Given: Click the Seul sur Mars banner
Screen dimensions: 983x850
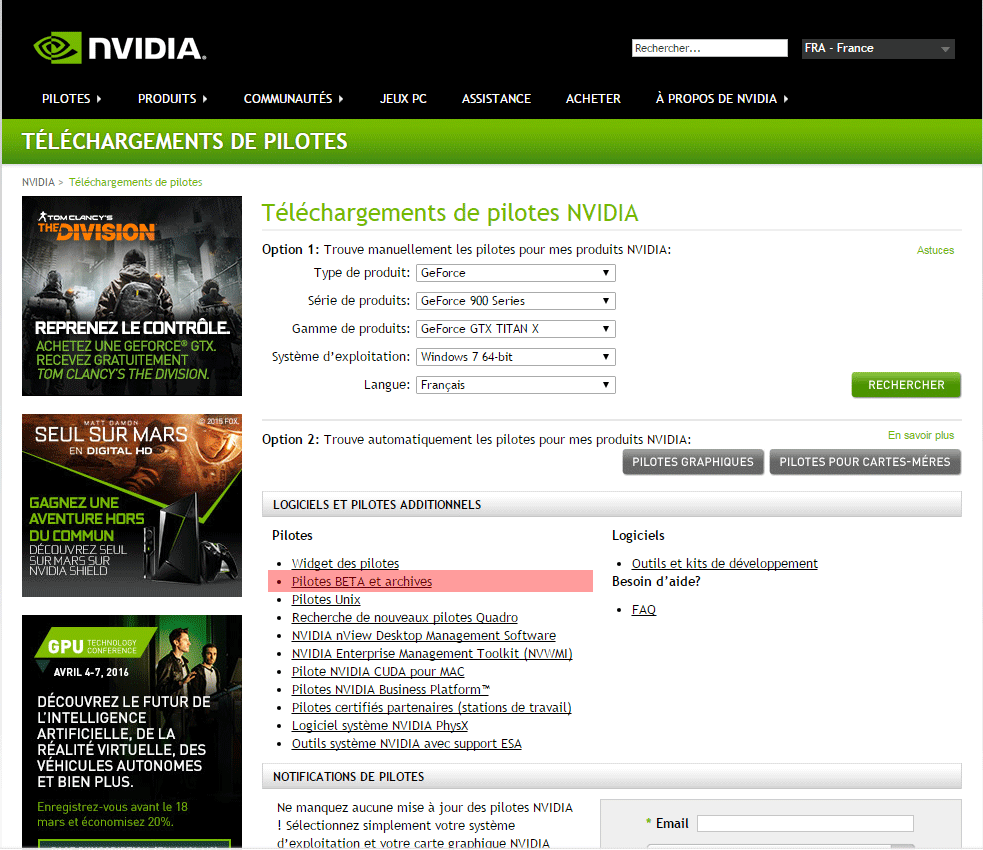Looking at the screenshot, I should point(132,505).
